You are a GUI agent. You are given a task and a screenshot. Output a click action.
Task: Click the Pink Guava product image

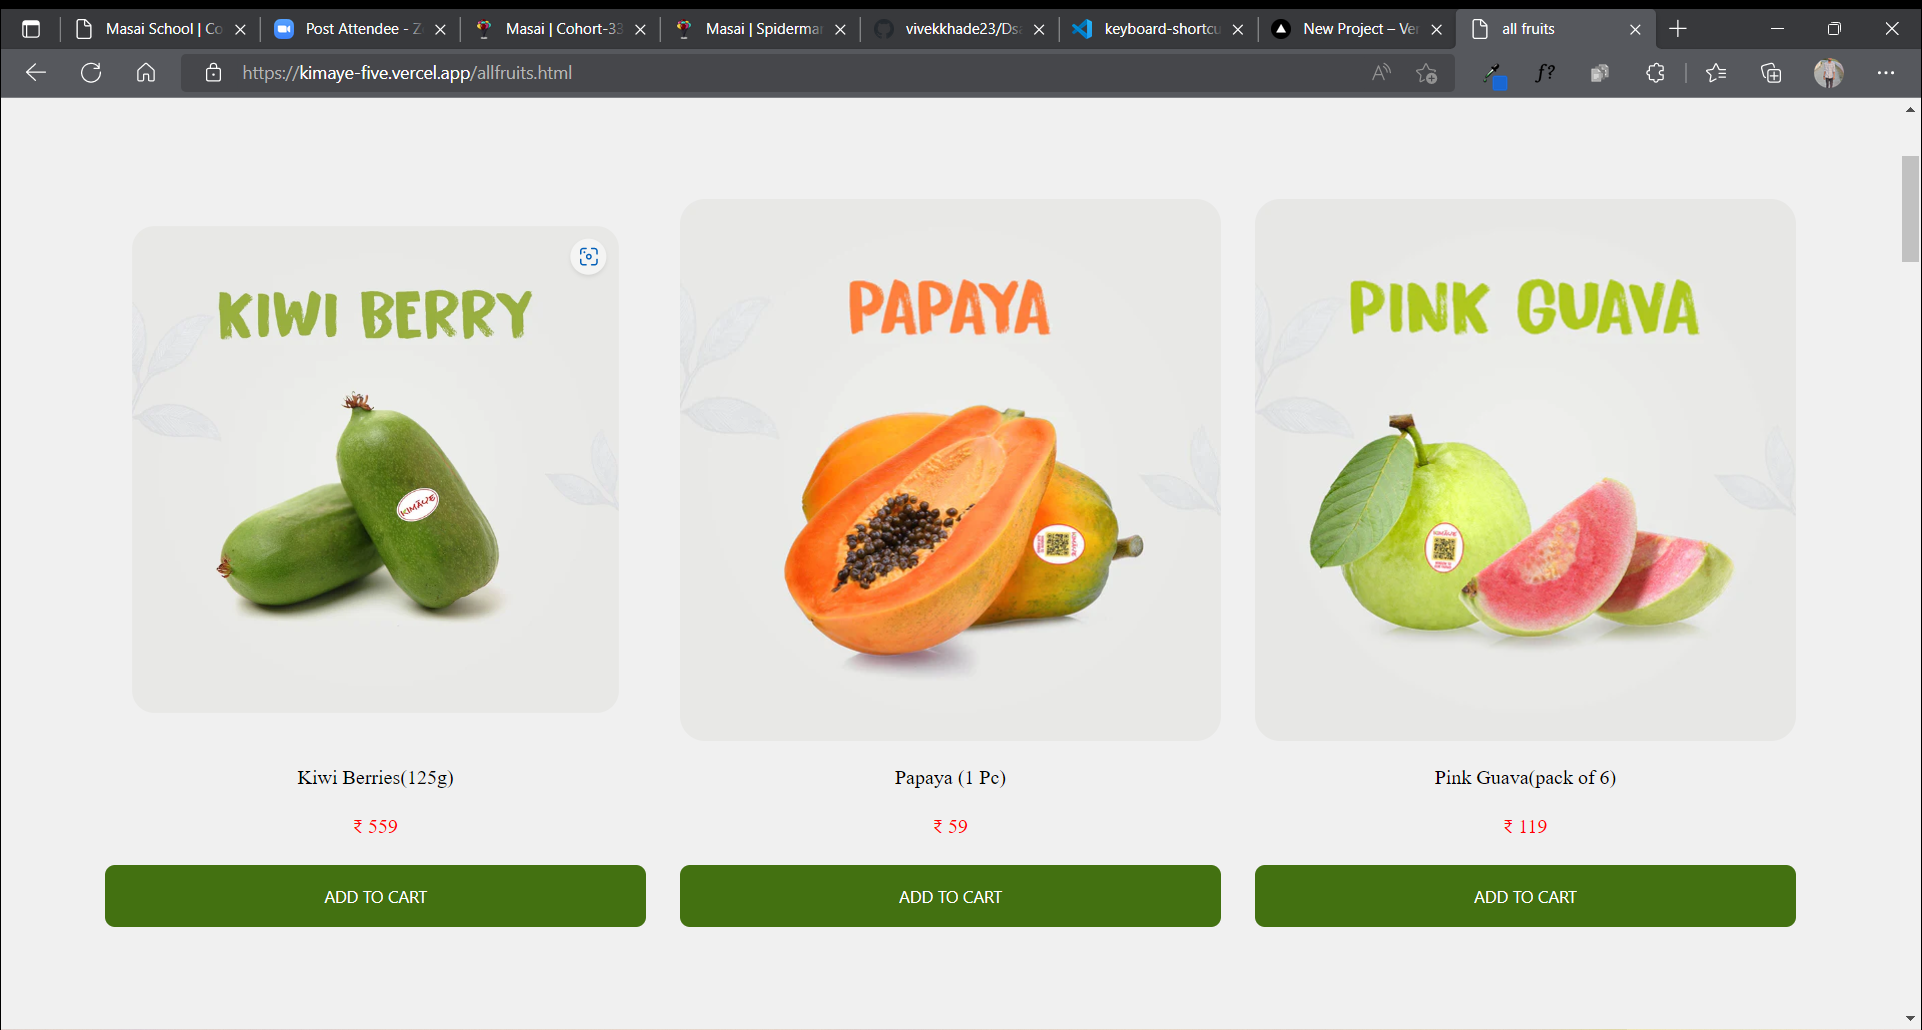pyautogui.click(x=1525, y=470)
